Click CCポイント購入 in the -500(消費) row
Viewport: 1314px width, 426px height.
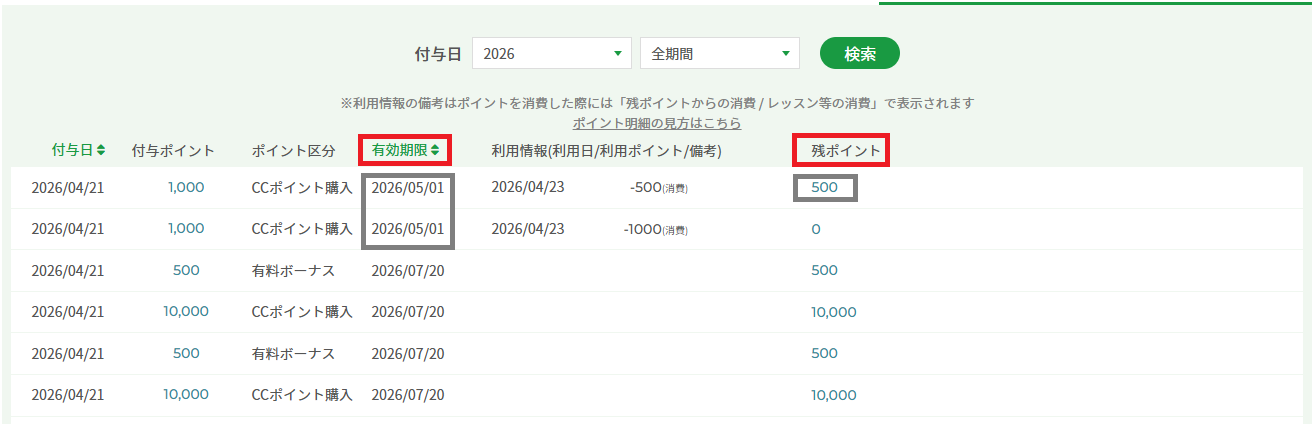[x=302, y=187]
